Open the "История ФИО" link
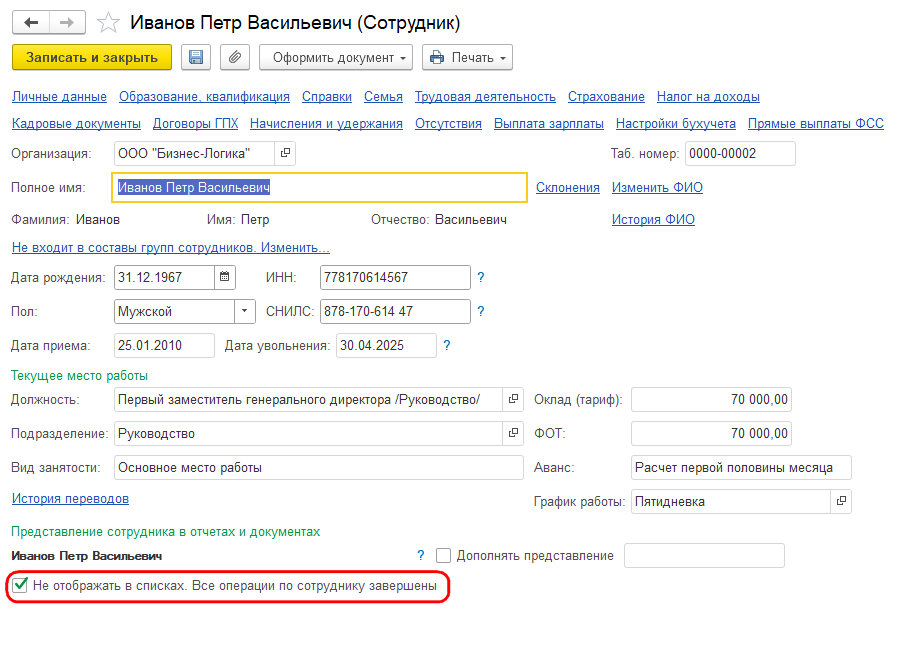 [653, 220]
